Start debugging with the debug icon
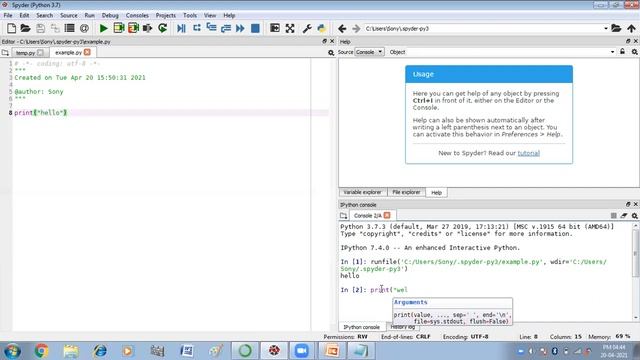Screen dimensions: 640x360 181,28
